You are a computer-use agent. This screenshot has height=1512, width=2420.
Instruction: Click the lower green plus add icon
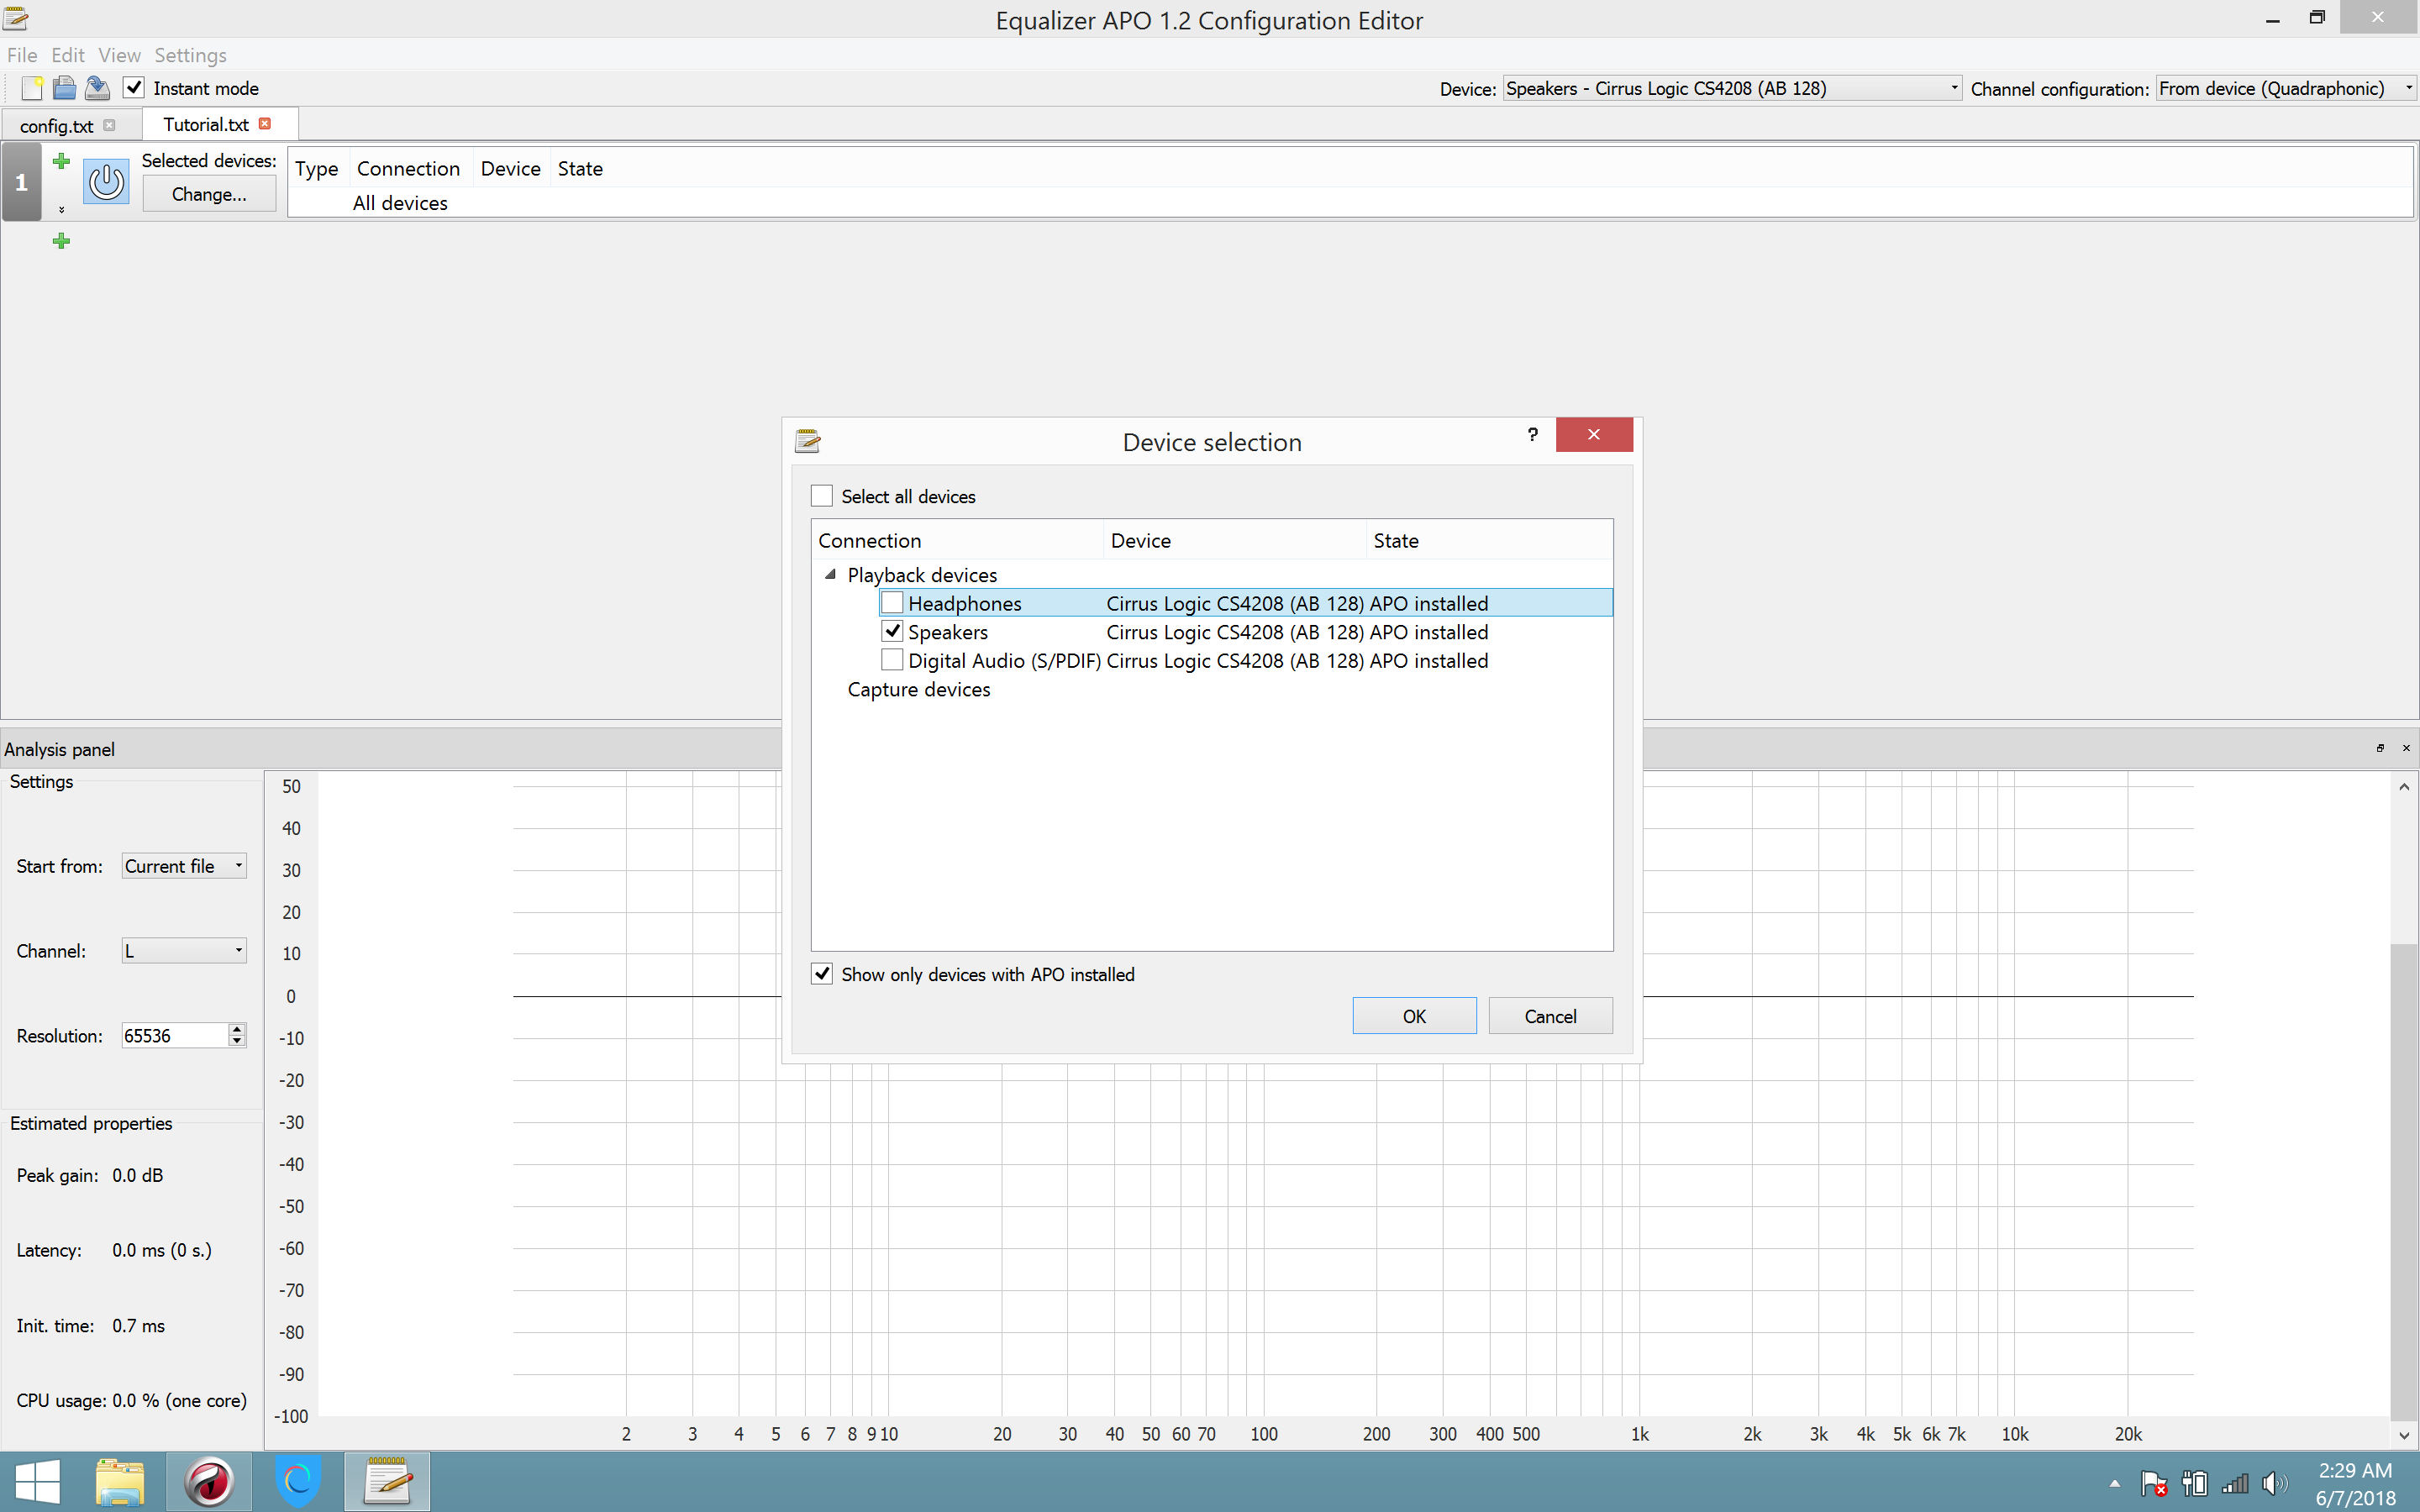(x=61, y=241)
